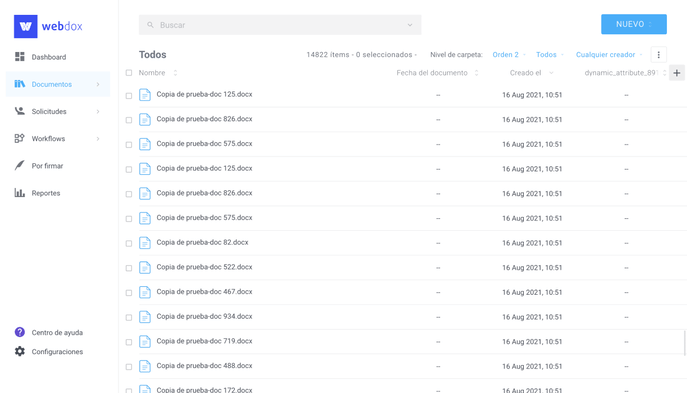Open Configuraciones link
The height and width of the screenshot is (393, 687).
(x=57, y=352)
